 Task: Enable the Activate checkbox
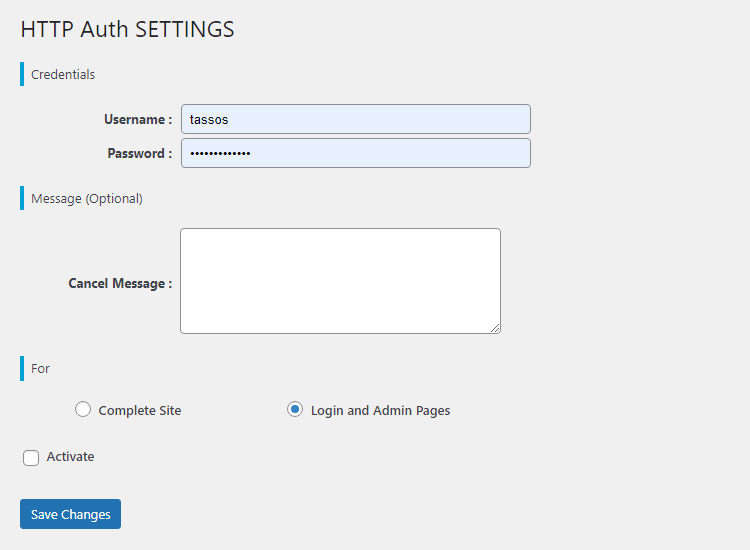point(31,458)
